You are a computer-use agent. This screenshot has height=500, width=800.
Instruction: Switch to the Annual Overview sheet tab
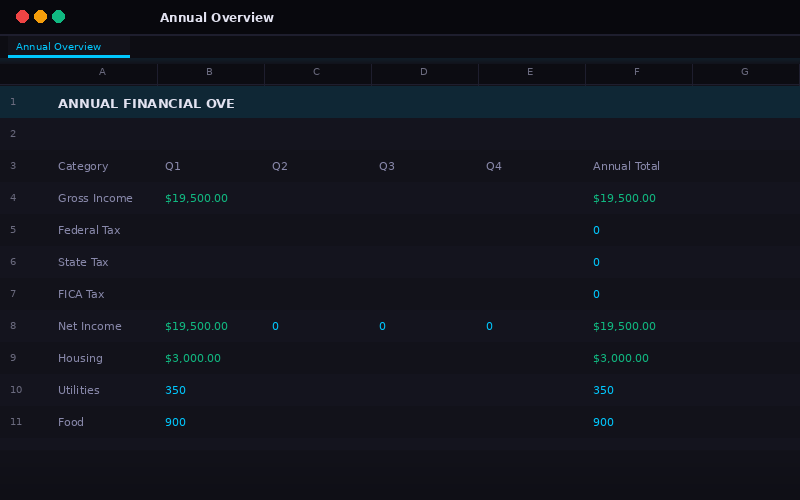pos(59,47)
